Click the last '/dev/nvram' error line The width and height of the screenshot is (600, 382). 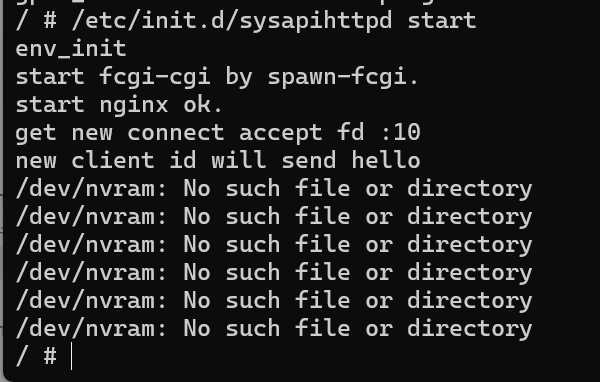click(274, 329)
